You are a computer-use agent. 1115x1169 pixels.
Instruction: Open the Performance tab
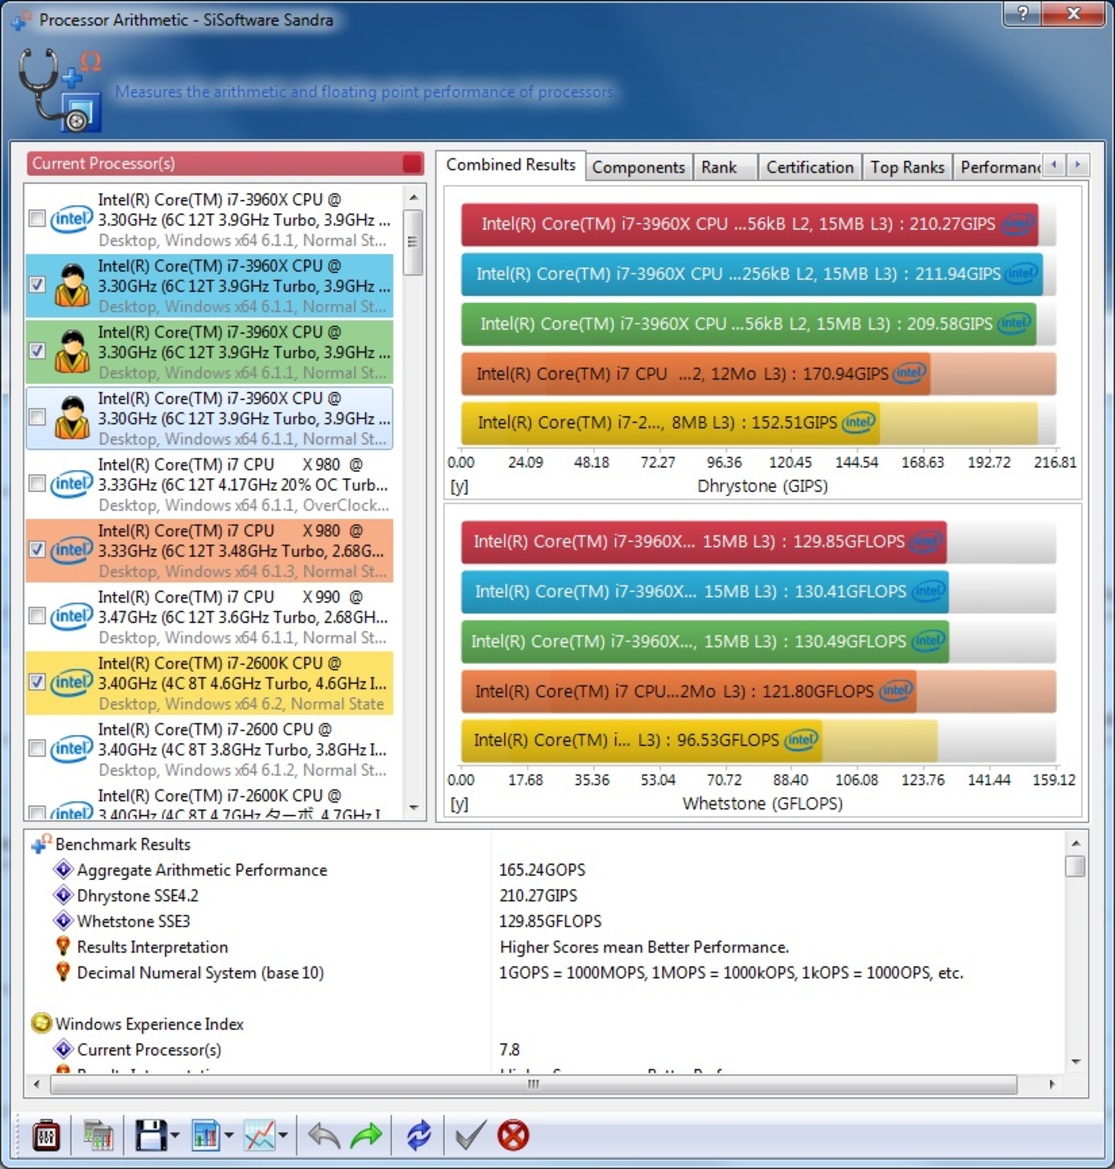(x=999, y=167)
